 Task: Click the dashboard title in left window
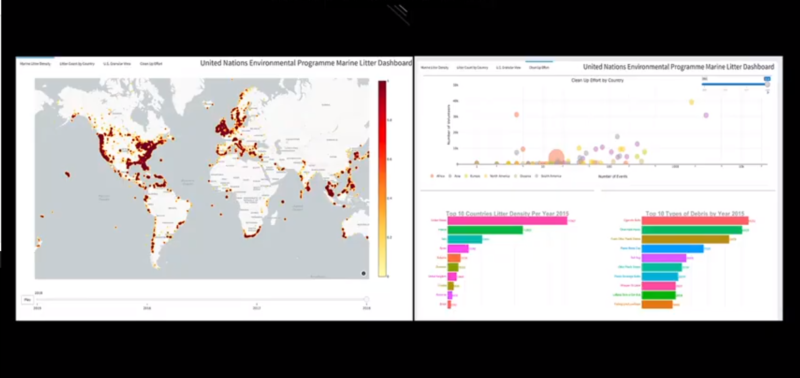click(306, 63)
